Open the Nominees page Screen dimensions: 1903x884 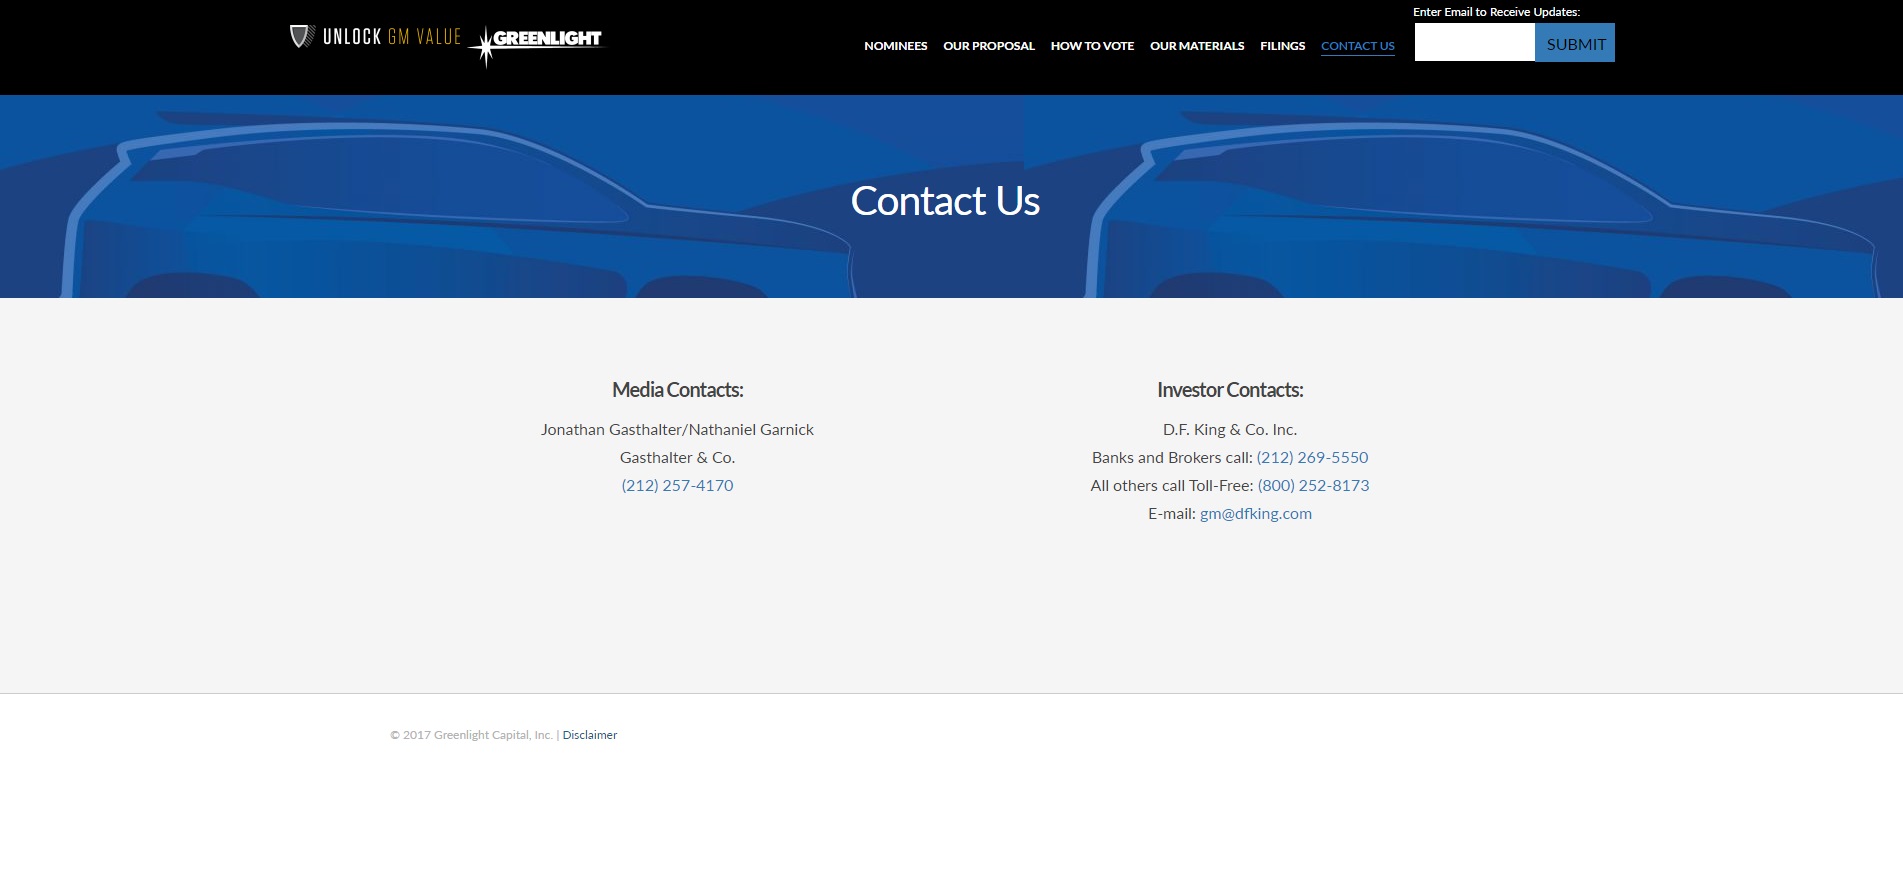[x=895, y=46]
